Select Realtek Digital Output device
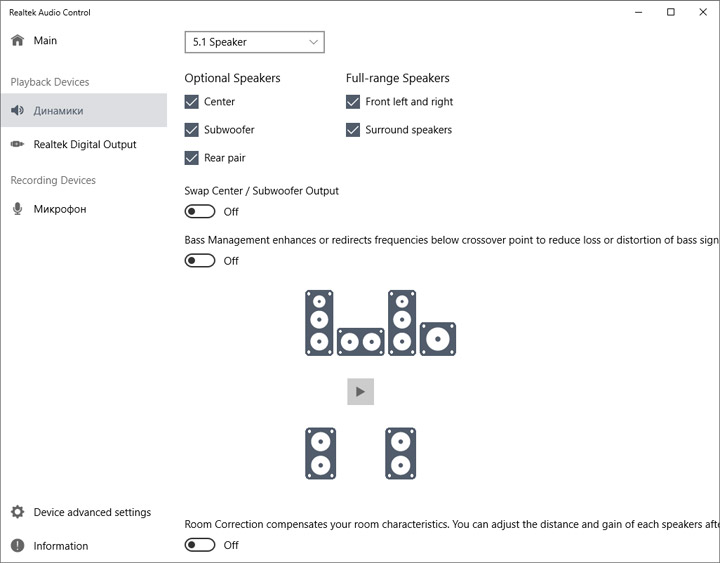Viewport: 720px width, 563px height. point(84,144)
